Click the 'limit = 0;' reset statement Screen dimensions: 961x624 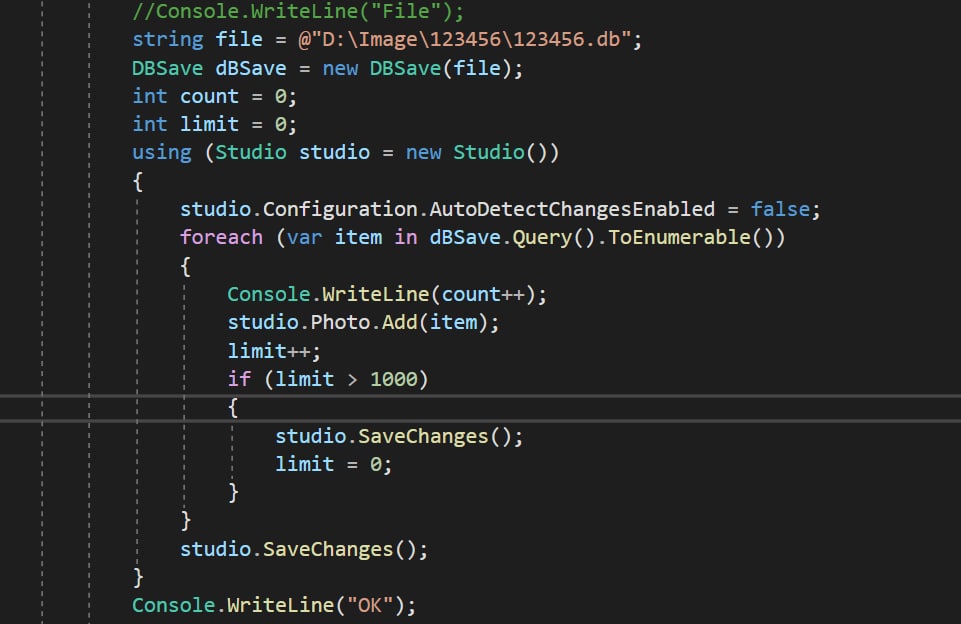click(x=333, y=464)
